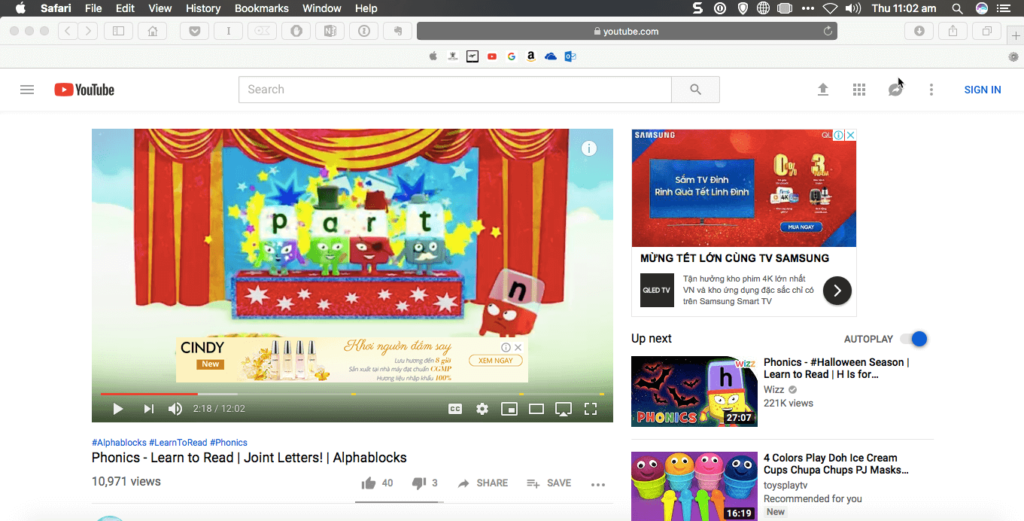Open the YouTube apps grid icon
1024x521 pixels.
click(859, 89)
